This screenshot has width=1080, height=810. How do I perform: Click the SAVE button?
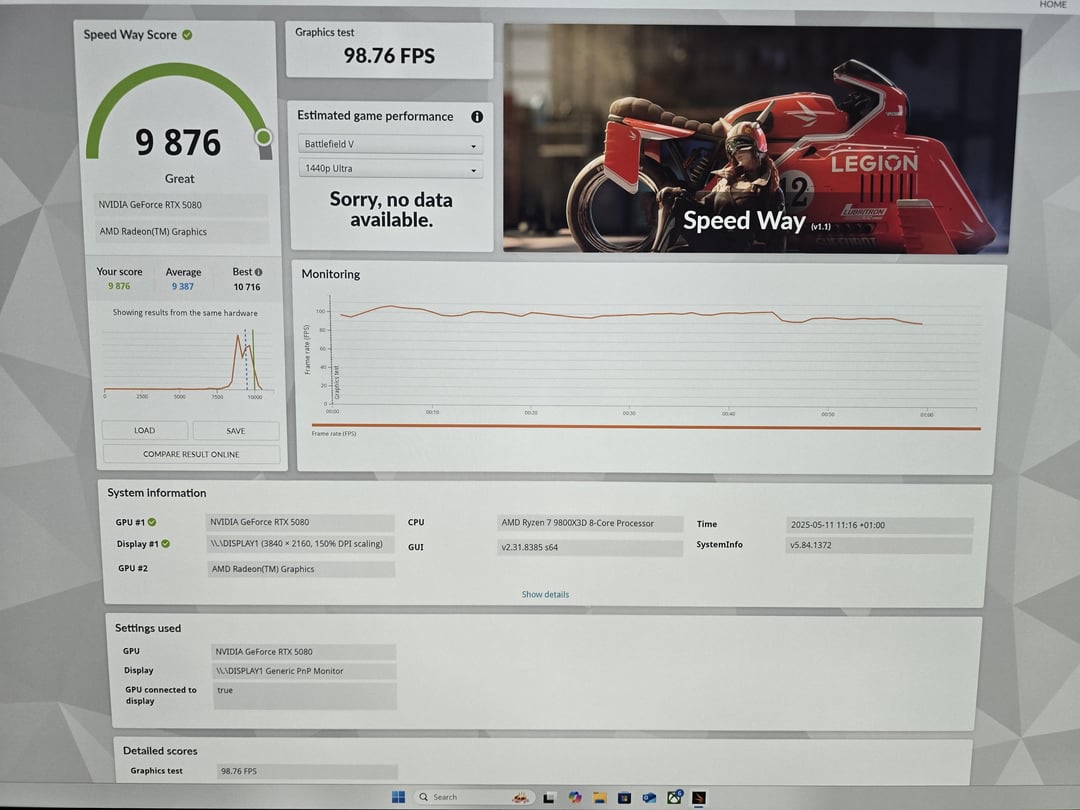point(236,431)
